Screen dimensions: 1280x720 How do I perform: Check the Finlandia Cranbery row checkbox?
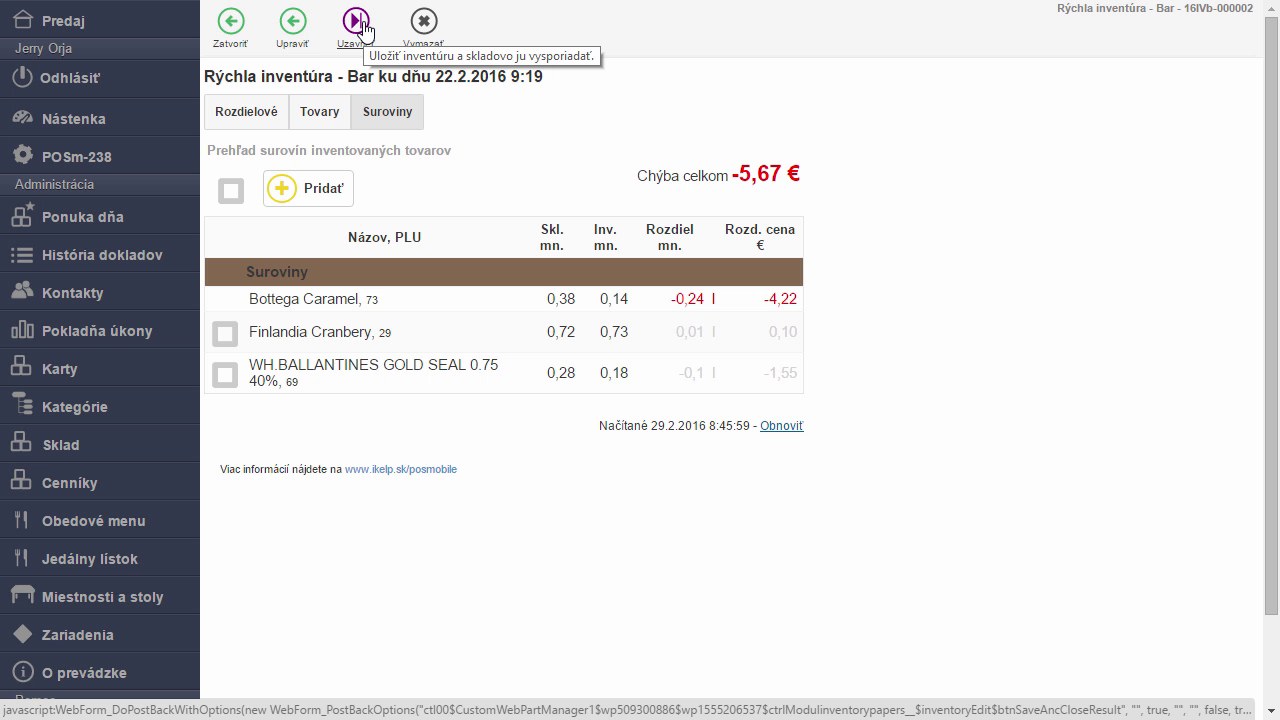click(225, 333)
